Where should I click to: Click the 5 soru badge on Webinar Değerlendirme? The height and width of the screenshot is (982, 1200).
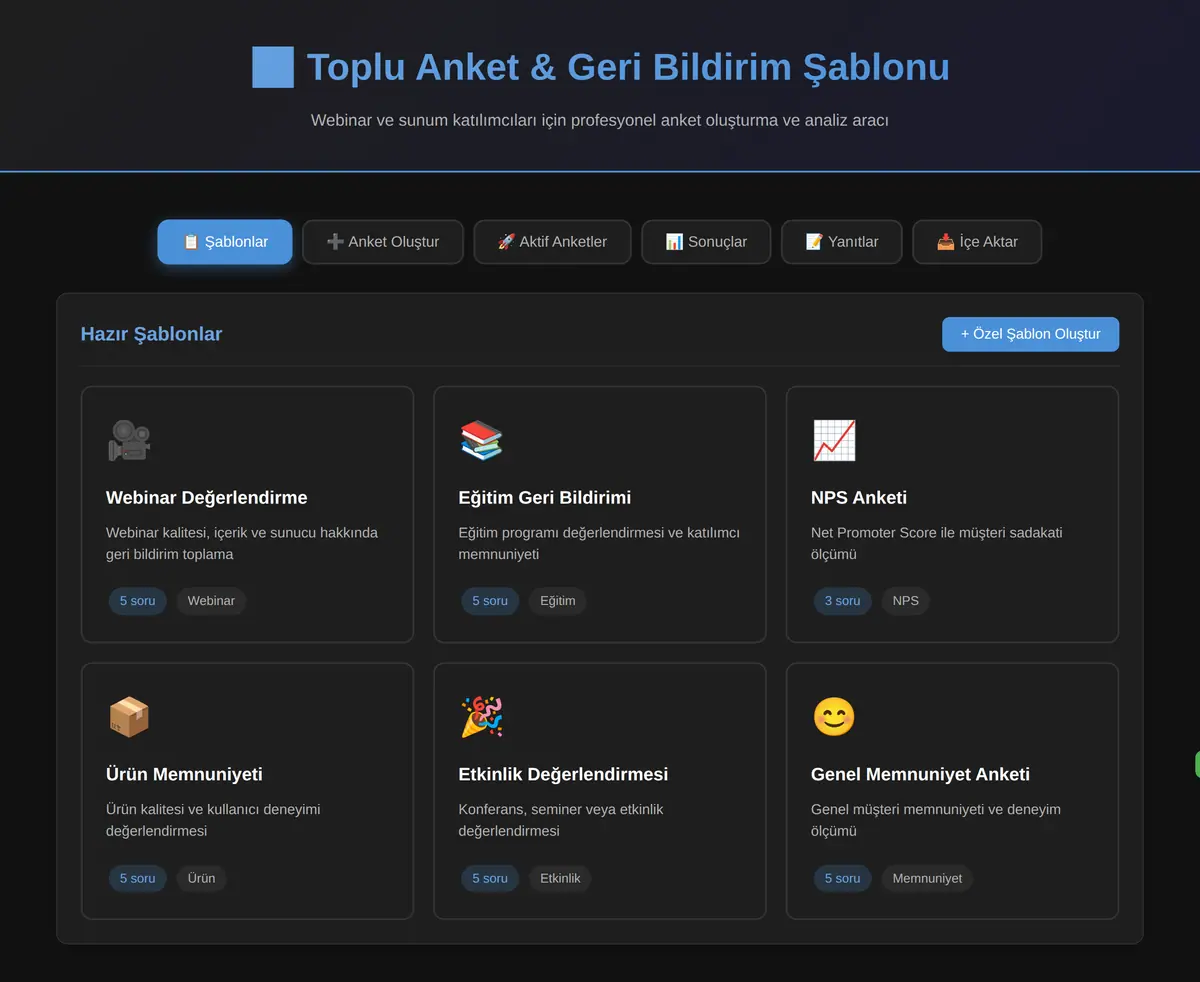(x=138, y=601)
